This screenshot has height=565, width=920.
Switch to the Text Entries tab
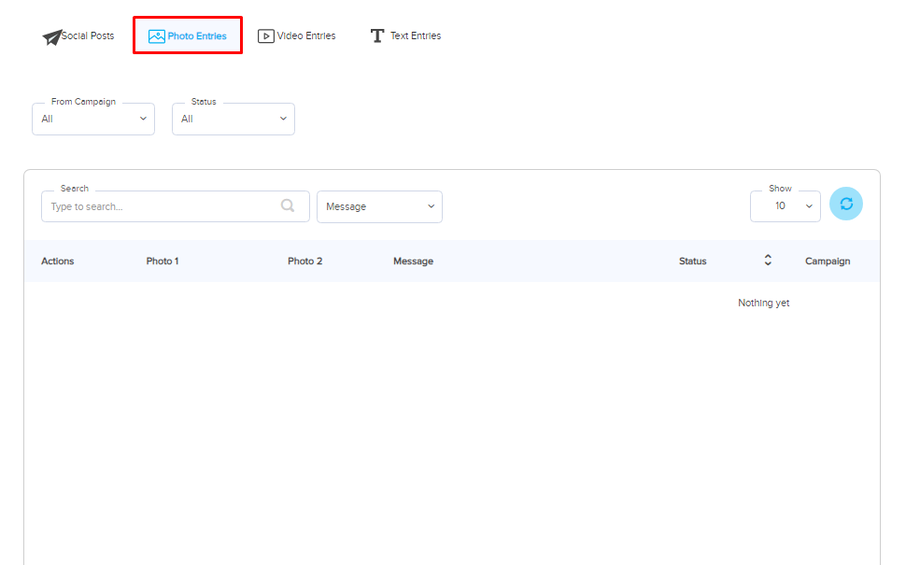point(405,36)
